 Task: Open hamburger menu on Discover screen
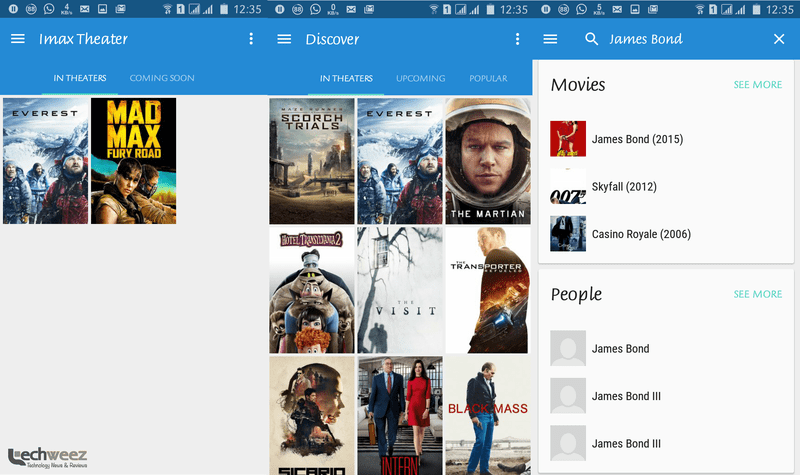pyautogui.click(x=284, y=39)
